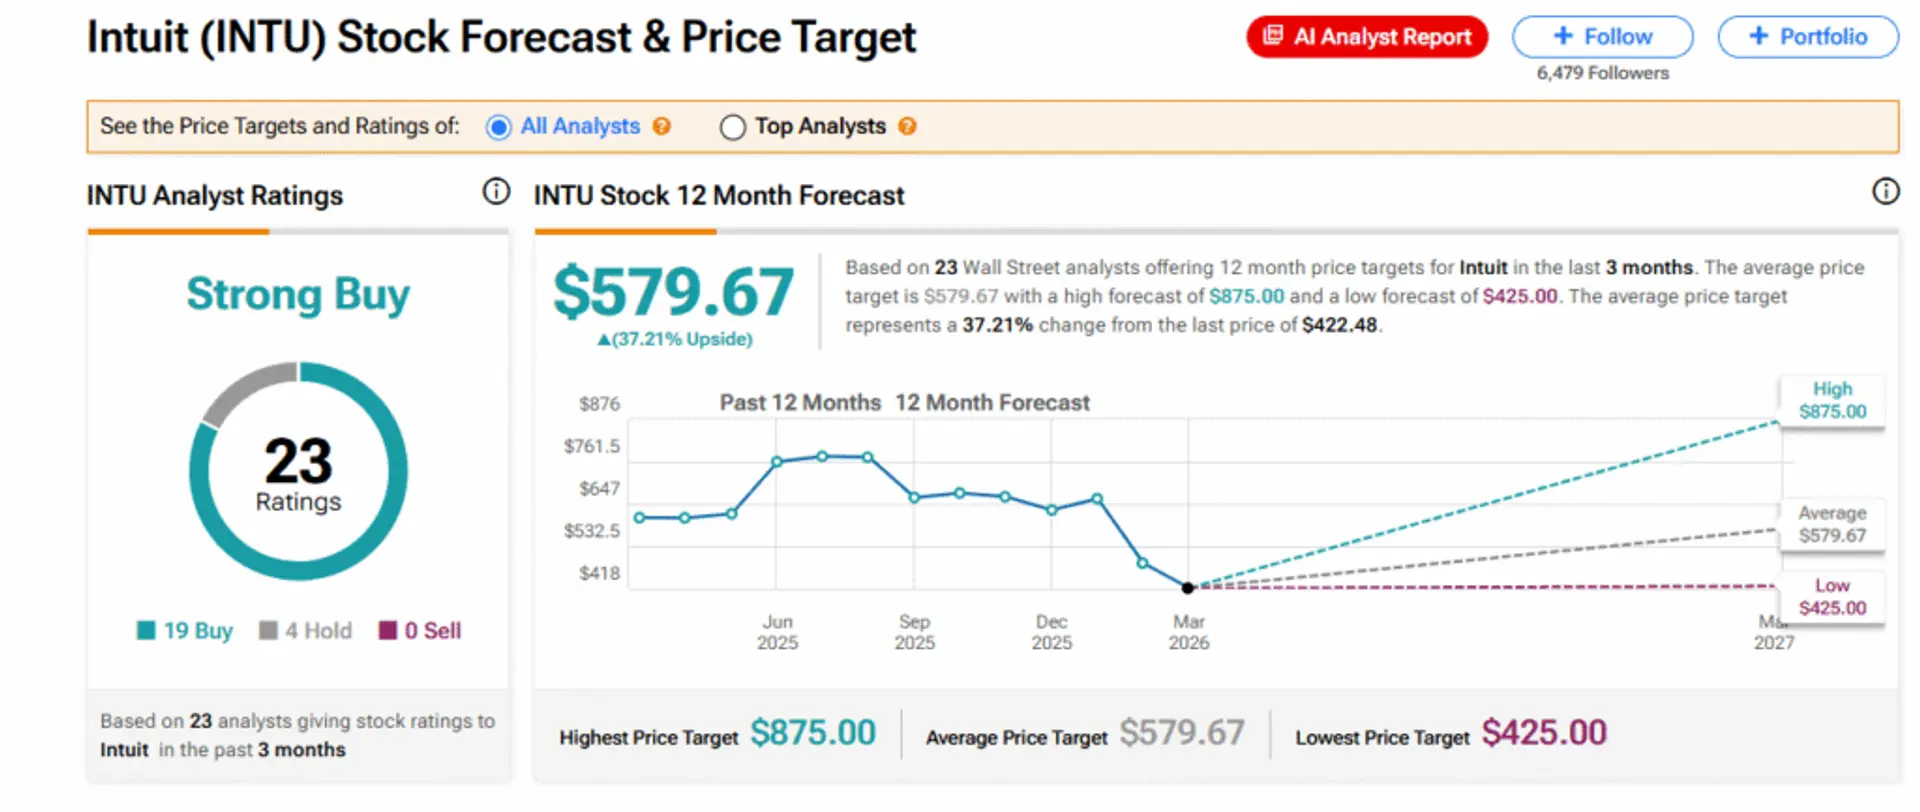Select the Top Analysts radio button
The image size is (1920, 812).
(733, 127)
